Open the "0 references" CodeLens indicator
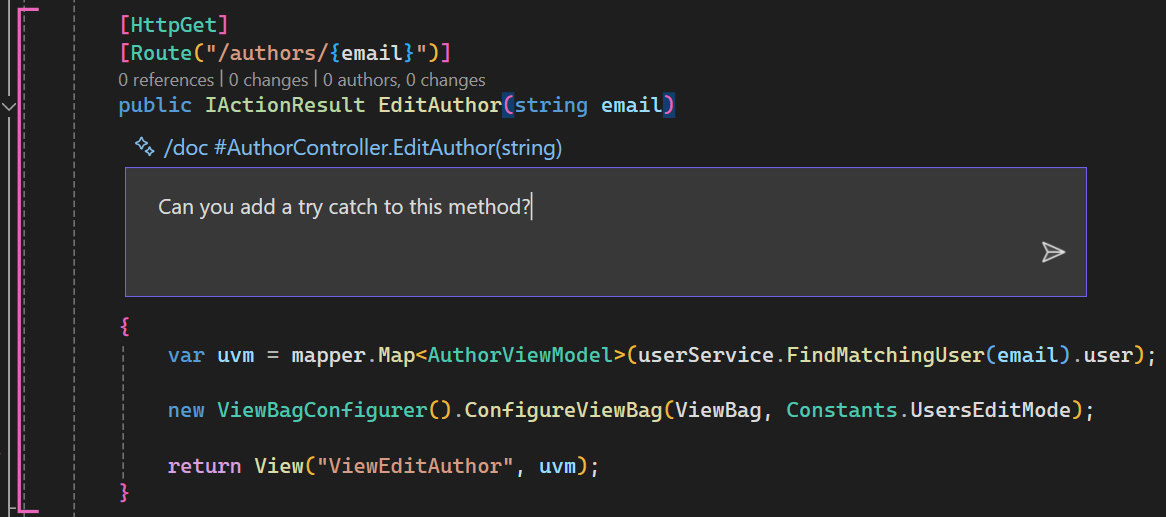The image size is (1166, 517). (x=165, y=80)
